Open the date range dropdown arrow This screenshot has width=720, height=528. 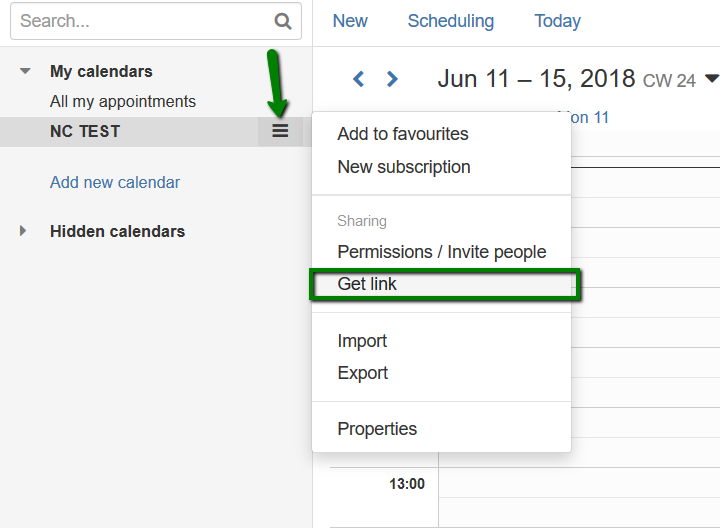[x=711, y=79]
